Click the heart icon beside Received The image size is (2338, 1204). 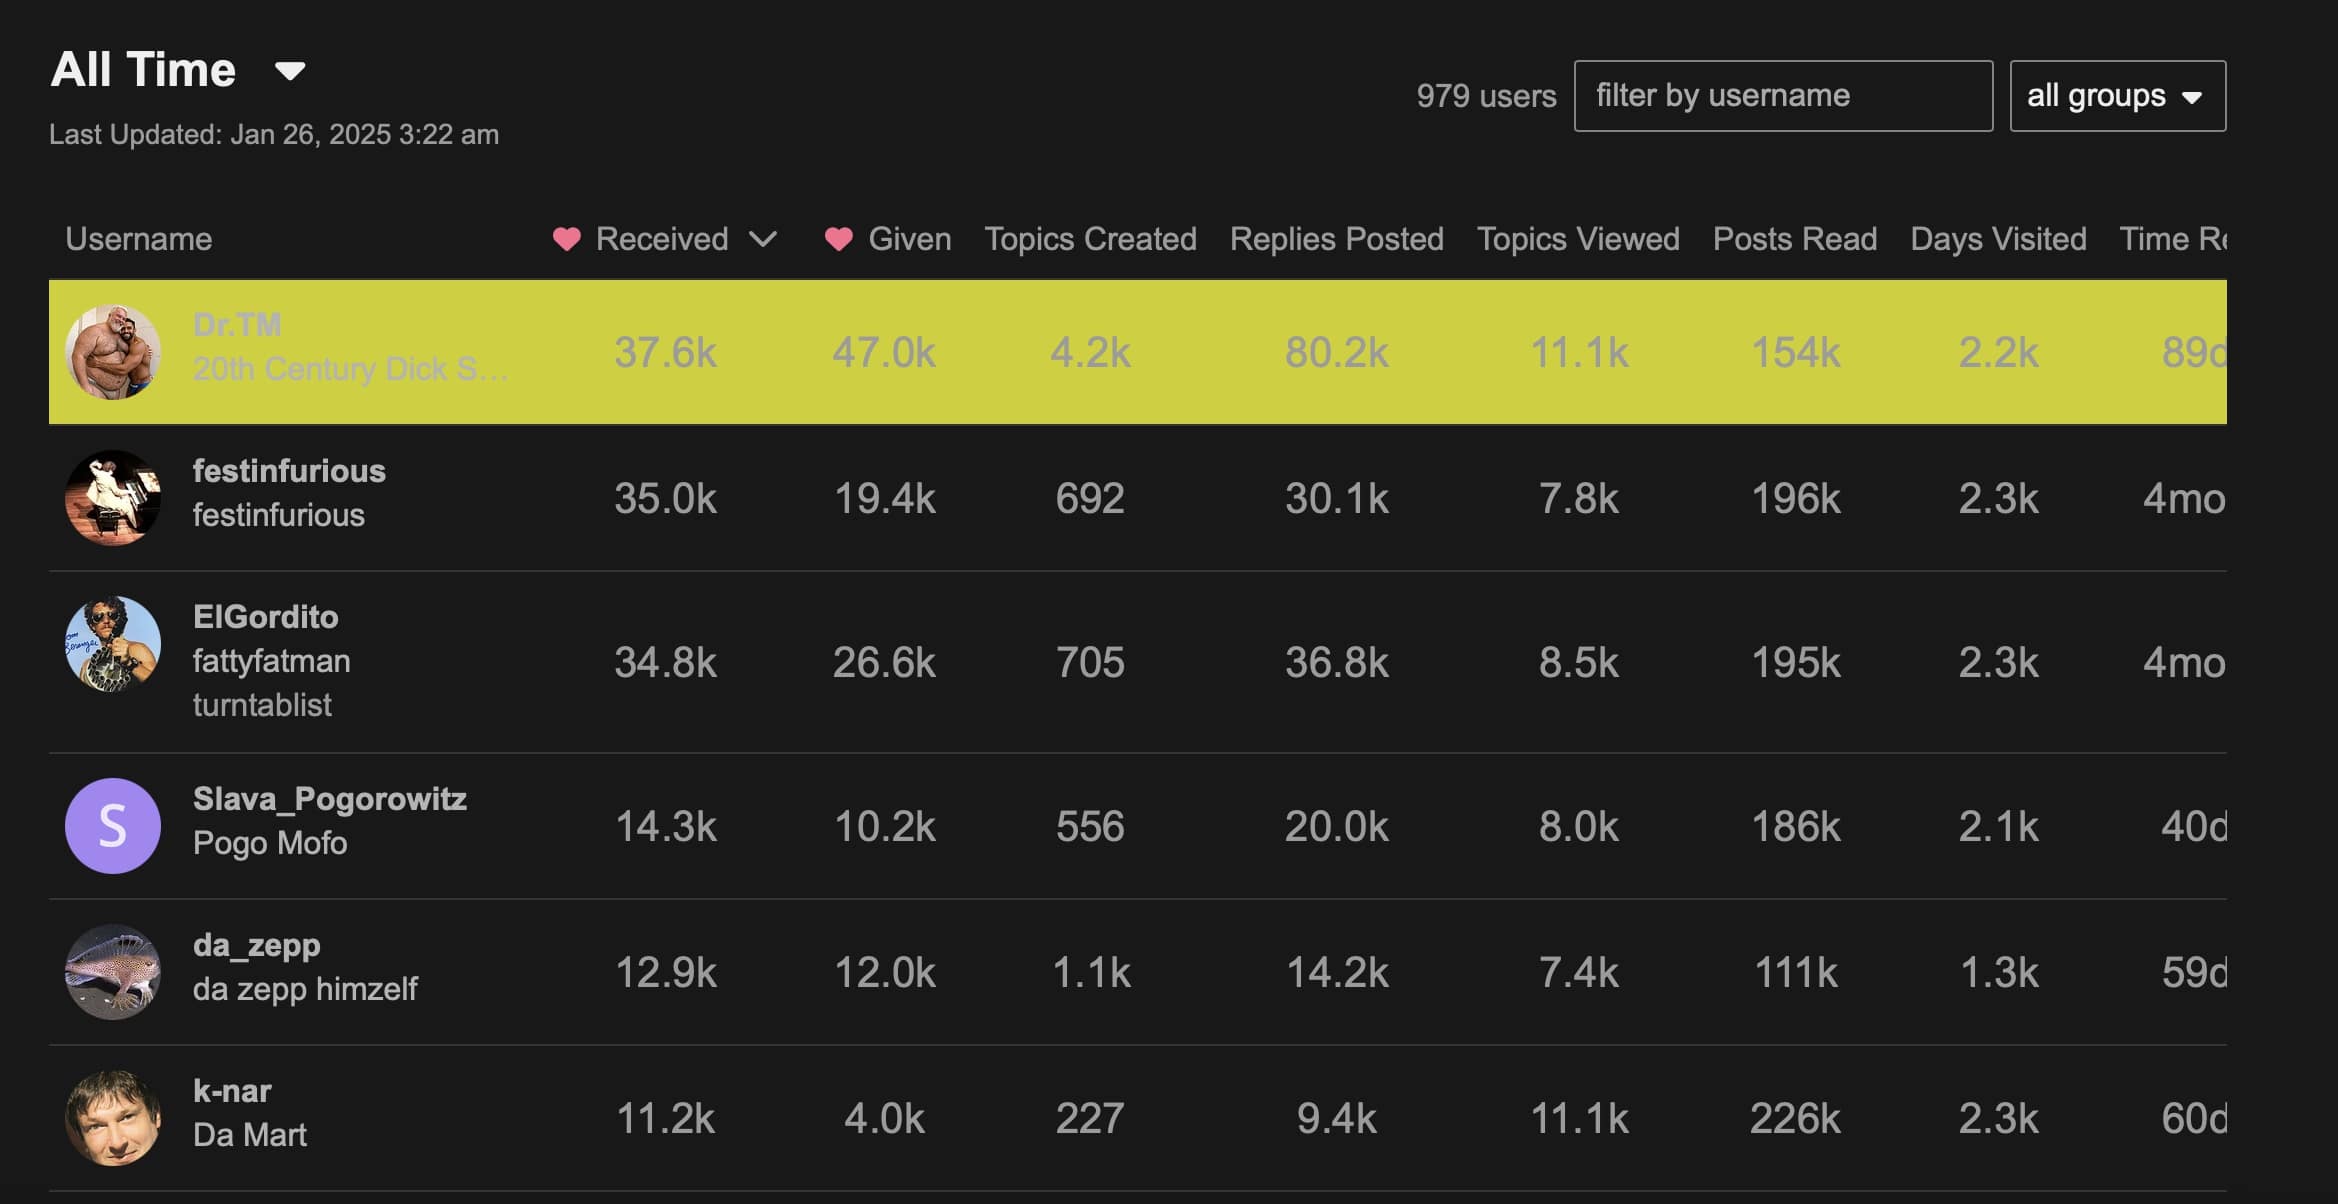pyautogui.click(x=567, y=239)
